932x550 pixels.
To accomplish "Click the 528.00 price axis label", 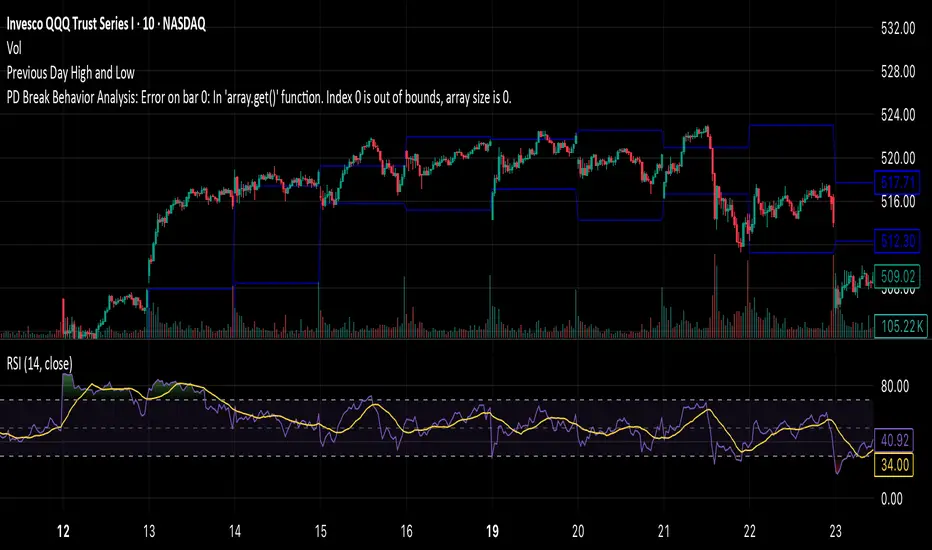I will pyautogui.click(x=898, y=71).
